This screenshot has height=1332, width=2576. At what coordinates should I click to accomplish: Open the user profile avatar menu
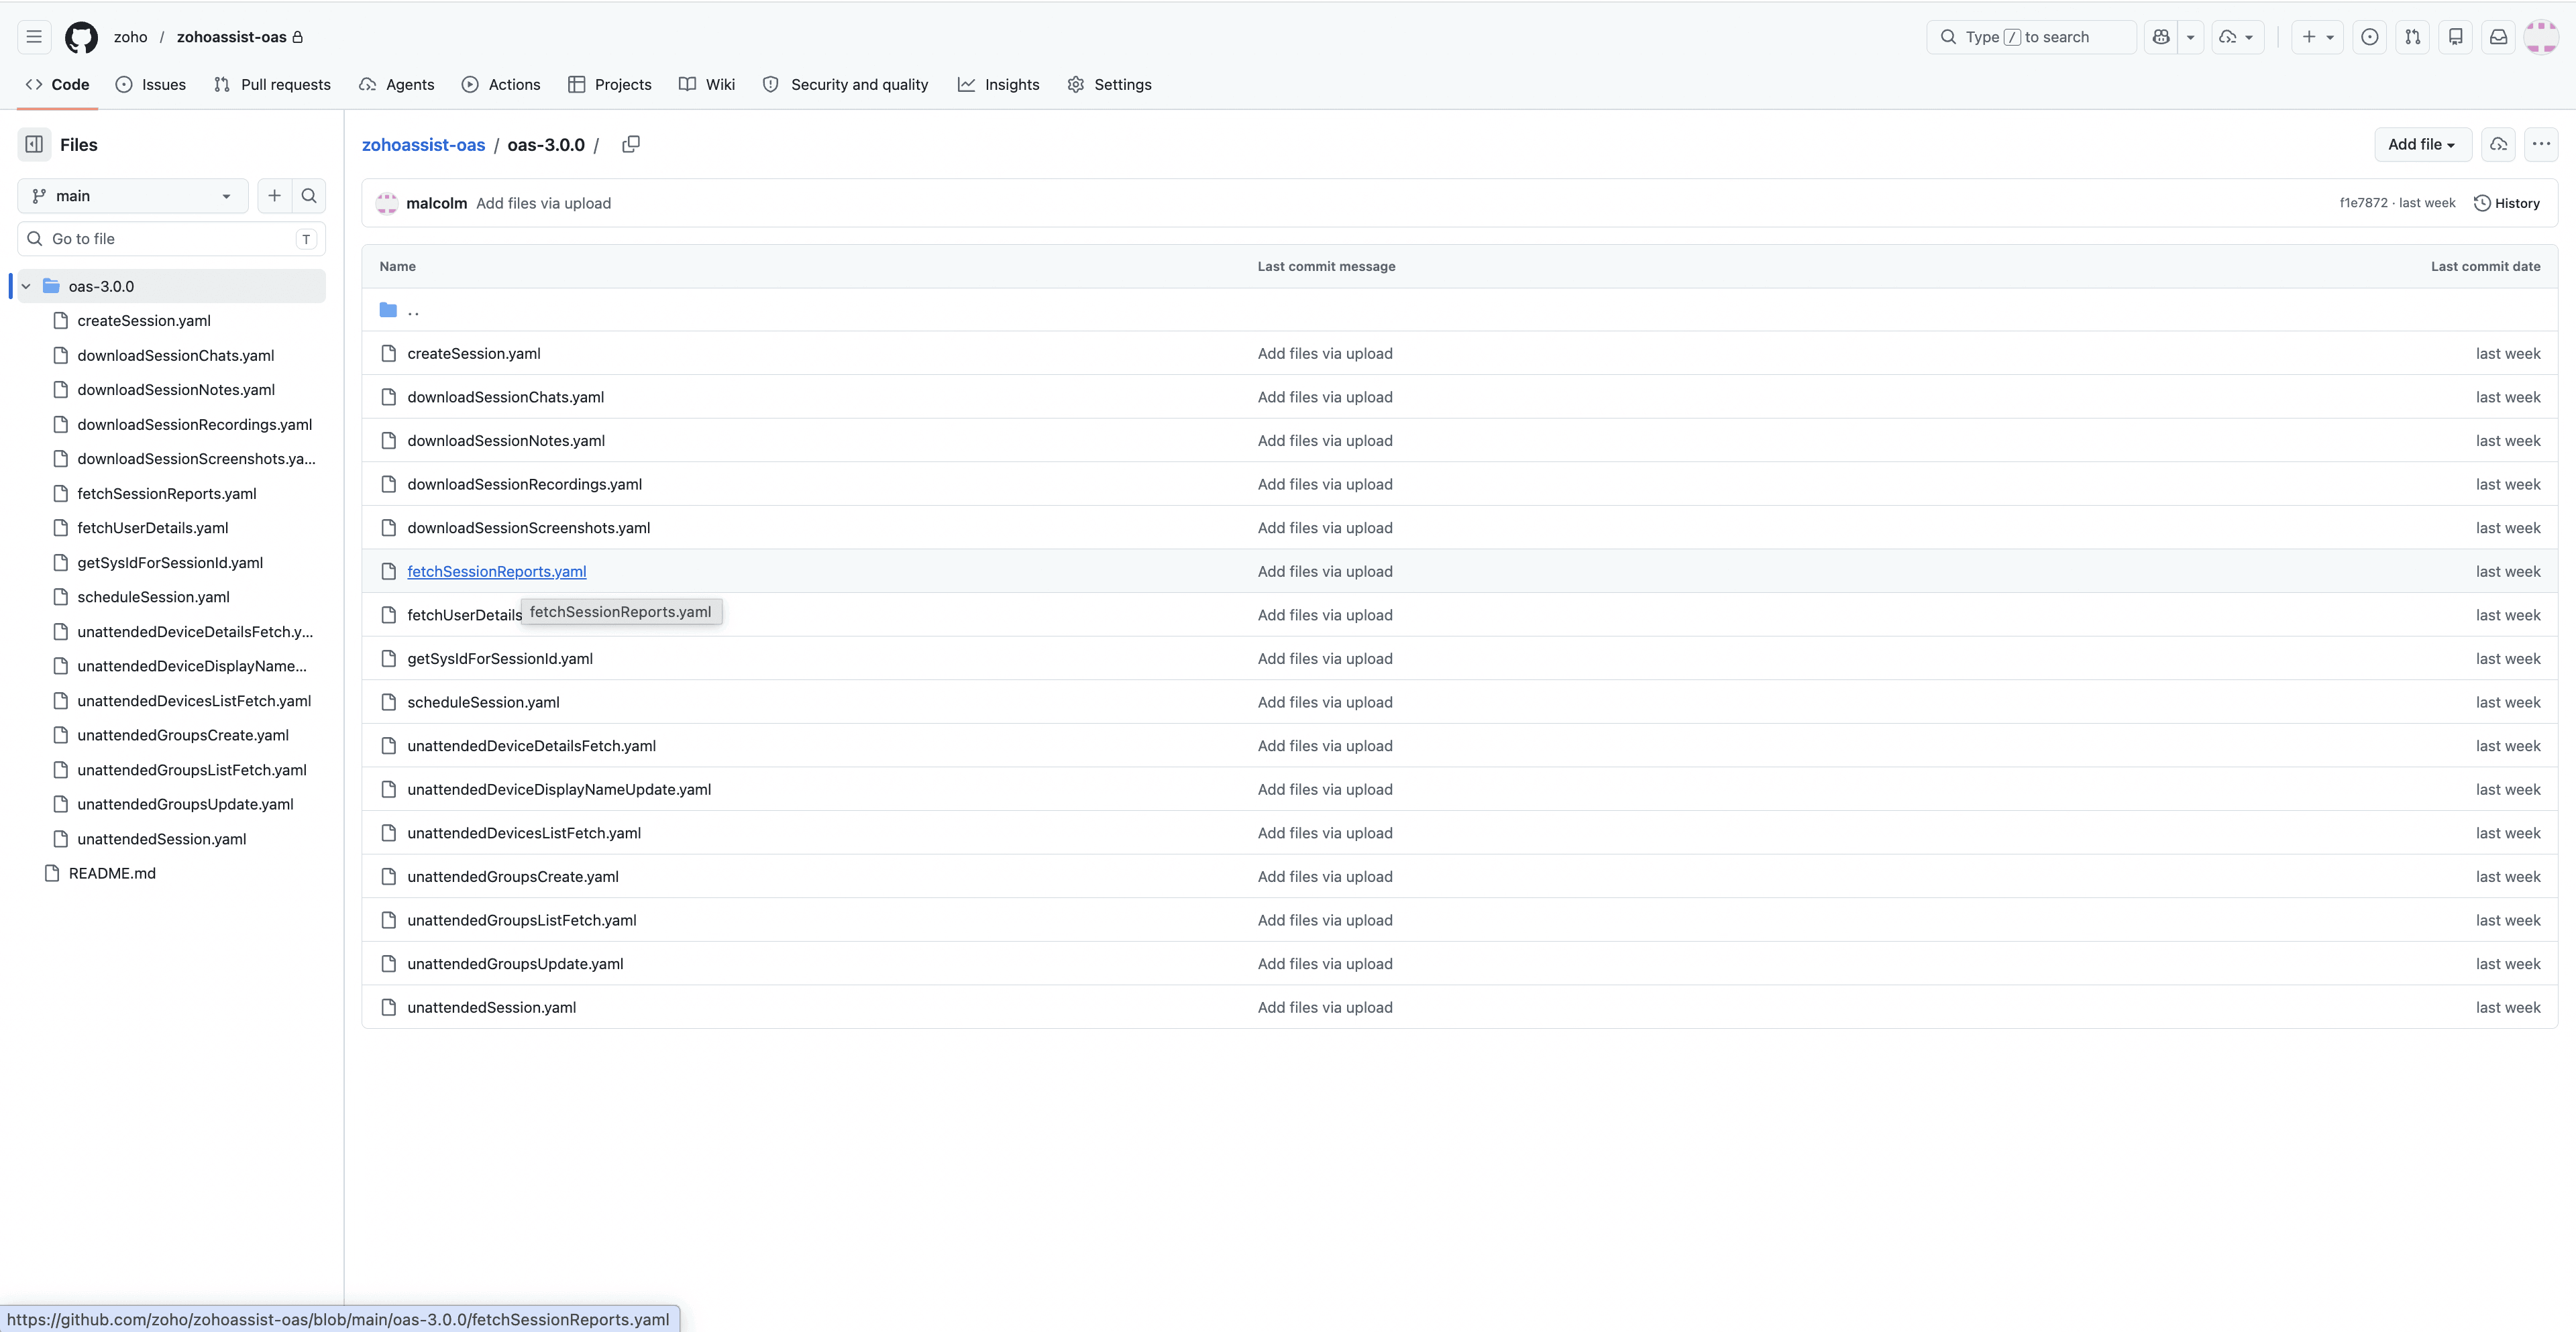2541,37
